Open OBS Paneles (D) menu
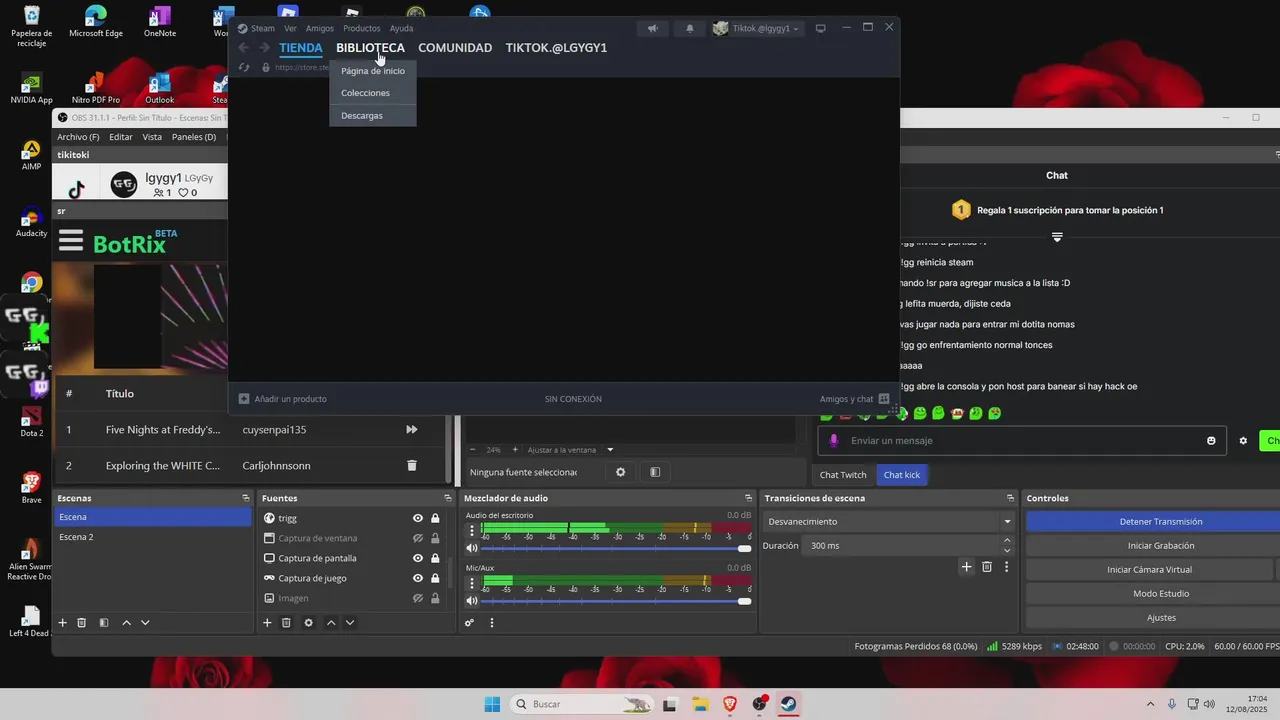1280x720 pixels. point(194,137)
